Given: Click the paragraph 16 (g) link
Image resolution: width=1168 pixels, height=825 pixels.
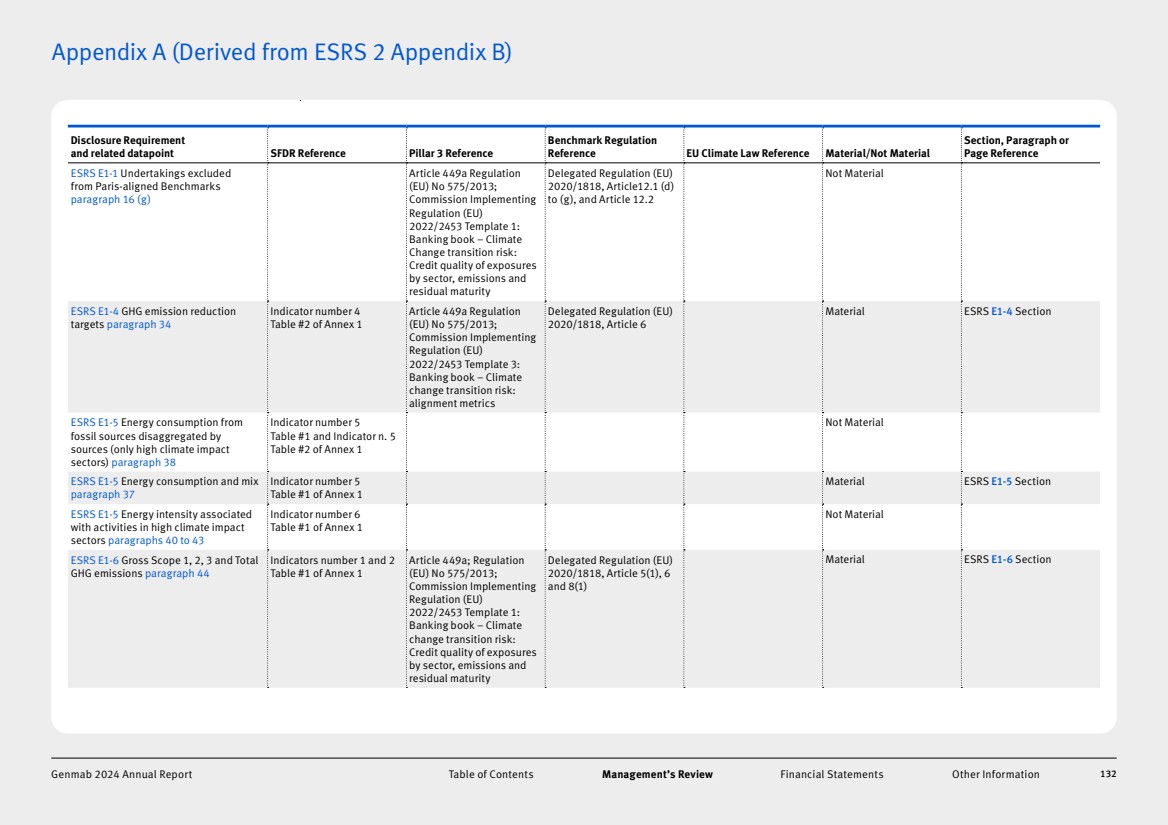Looking at the screenshot, I should pos(110,200).
